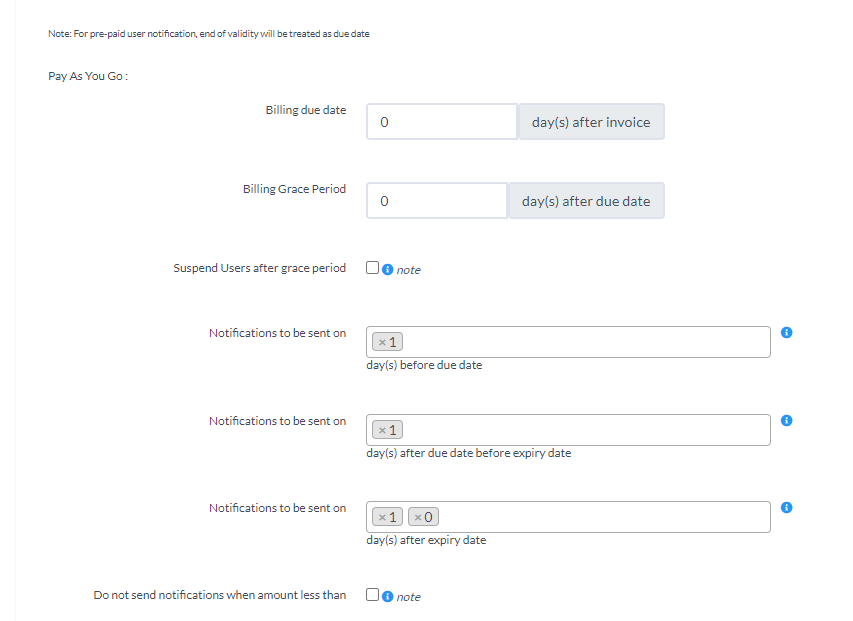Click inside the Billing due date input
The image size is (853, 621).
[x=440, y=121]
